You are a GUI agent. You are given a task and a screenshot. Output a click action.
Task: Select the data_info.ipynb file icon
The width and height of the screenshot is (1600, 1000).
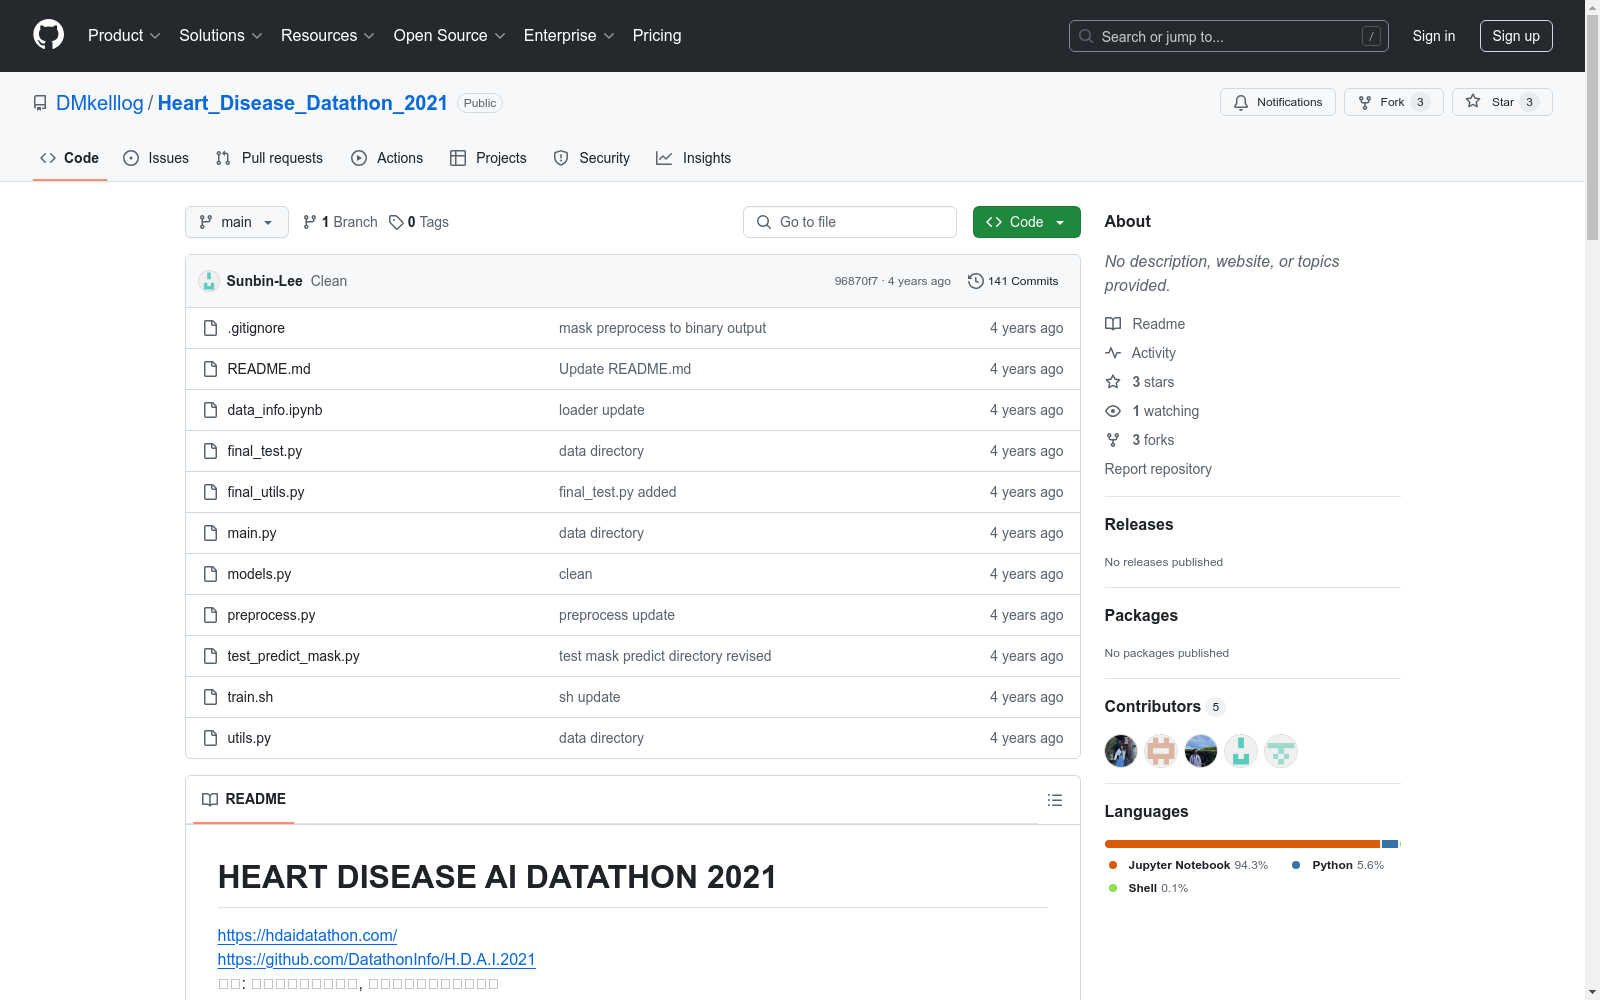(x=210, y=410)
